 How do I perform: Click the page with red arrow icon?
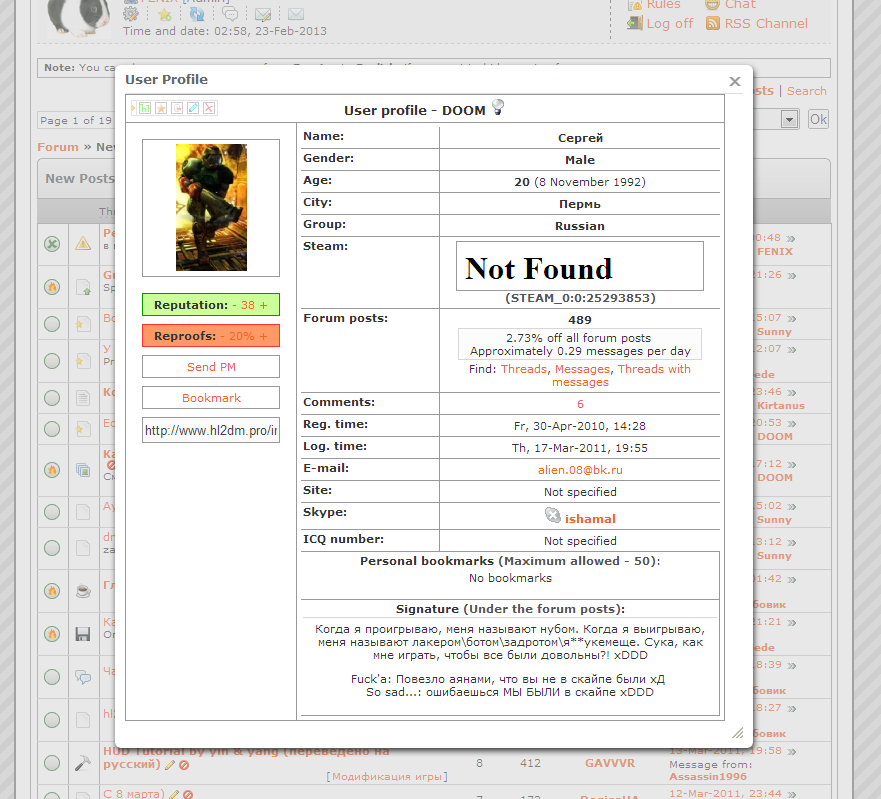tap(177, 108)
